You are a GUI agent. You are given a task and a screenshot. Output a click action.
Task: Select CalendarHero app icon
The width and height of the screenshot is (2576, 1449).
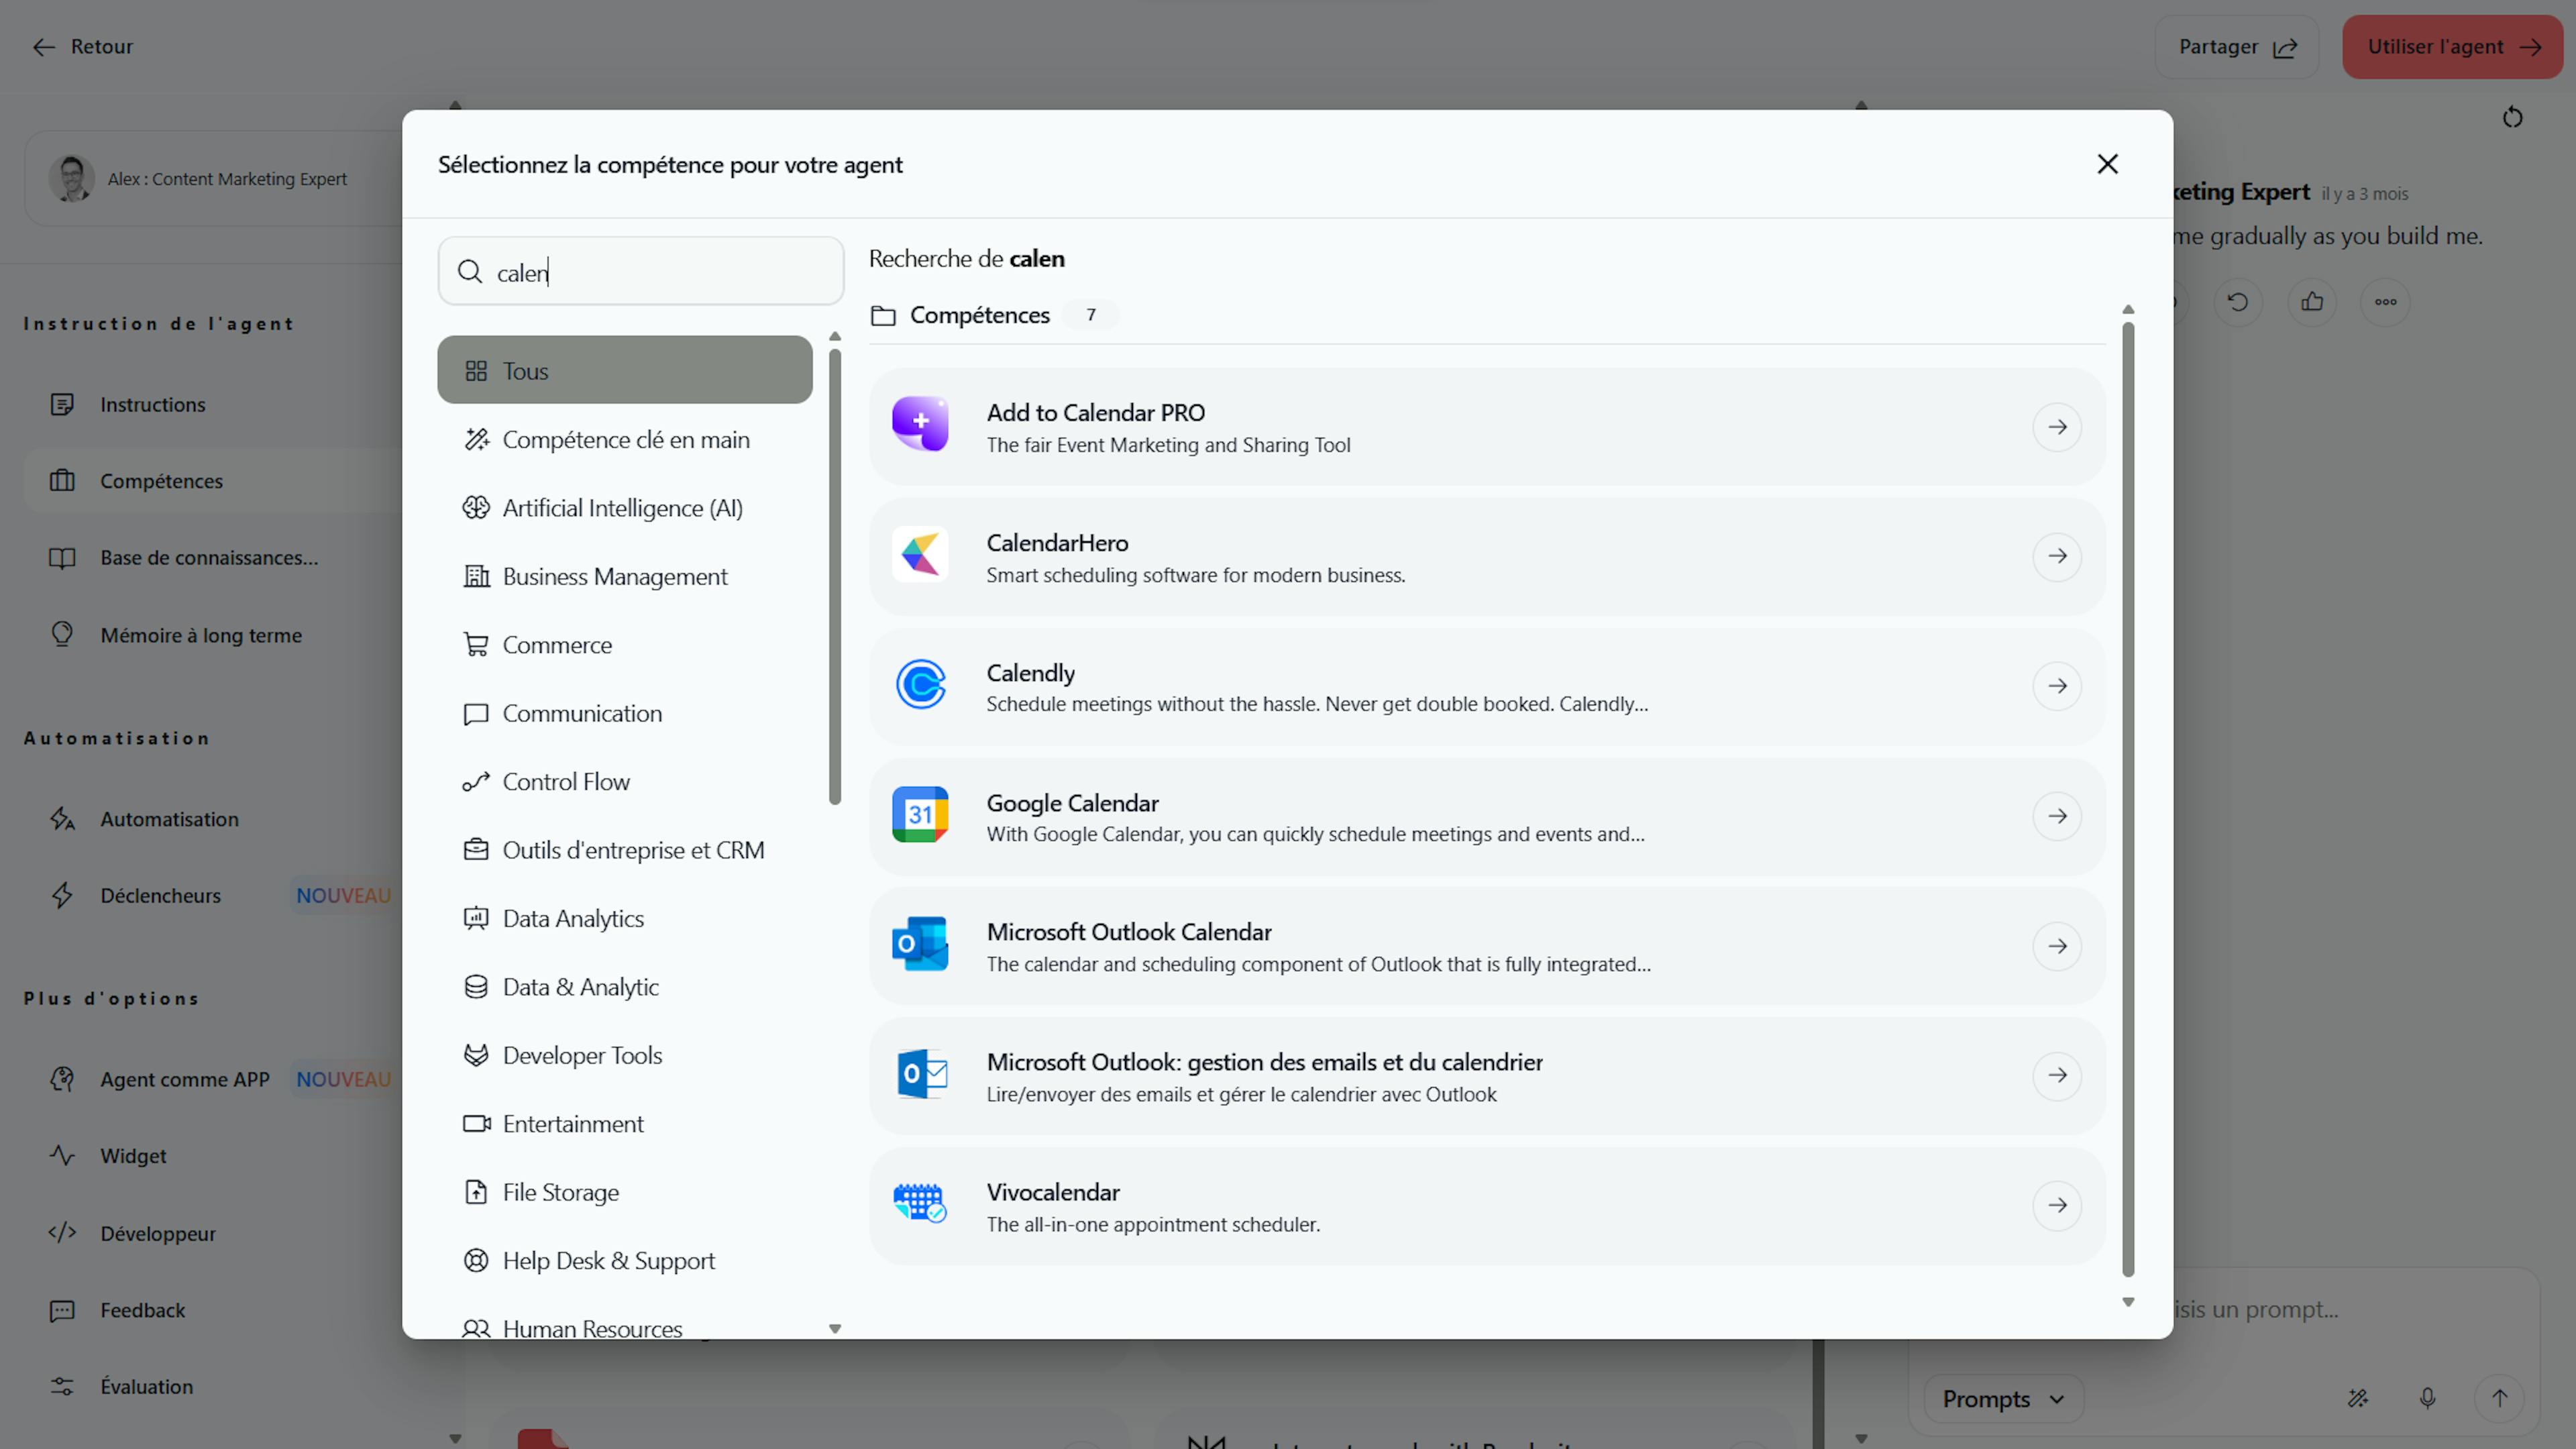pos(920,555)
